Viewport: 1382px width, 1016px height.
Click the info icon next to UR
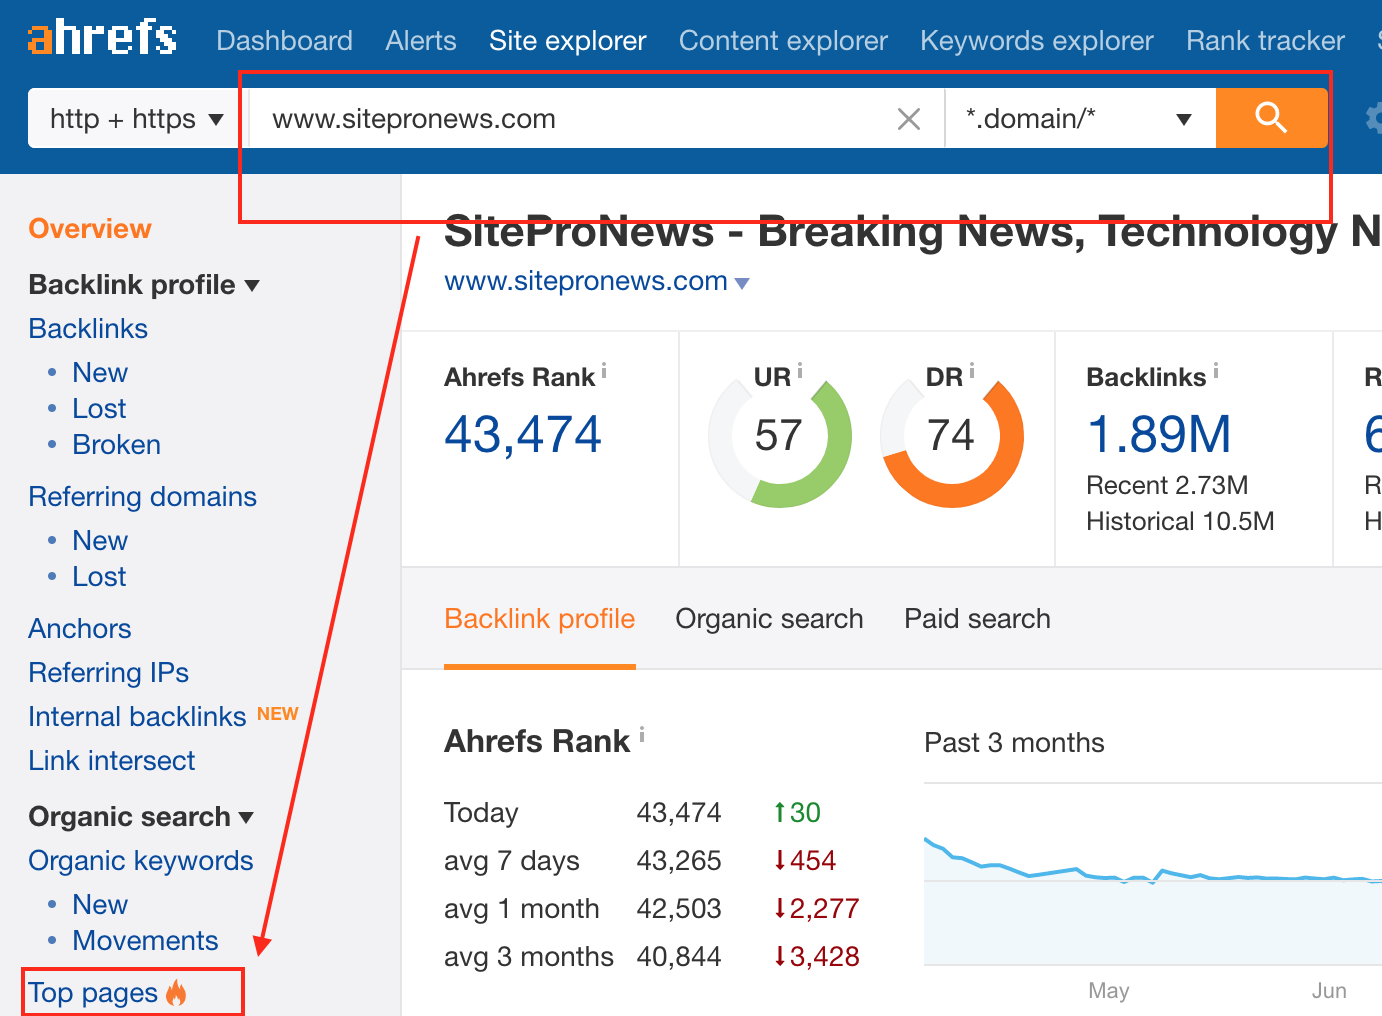tap(800, 371)
